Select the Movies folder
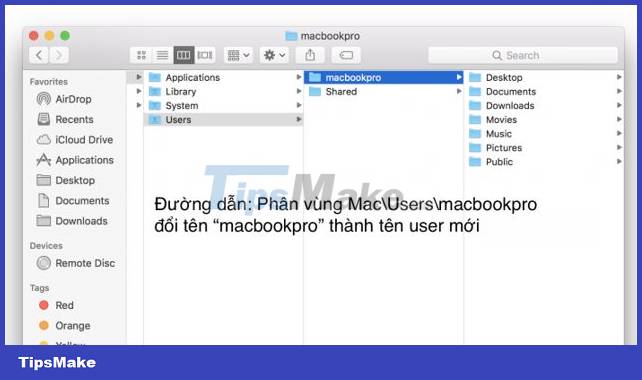The width and height of the screenshot is (642, 380). coord(545,120)
